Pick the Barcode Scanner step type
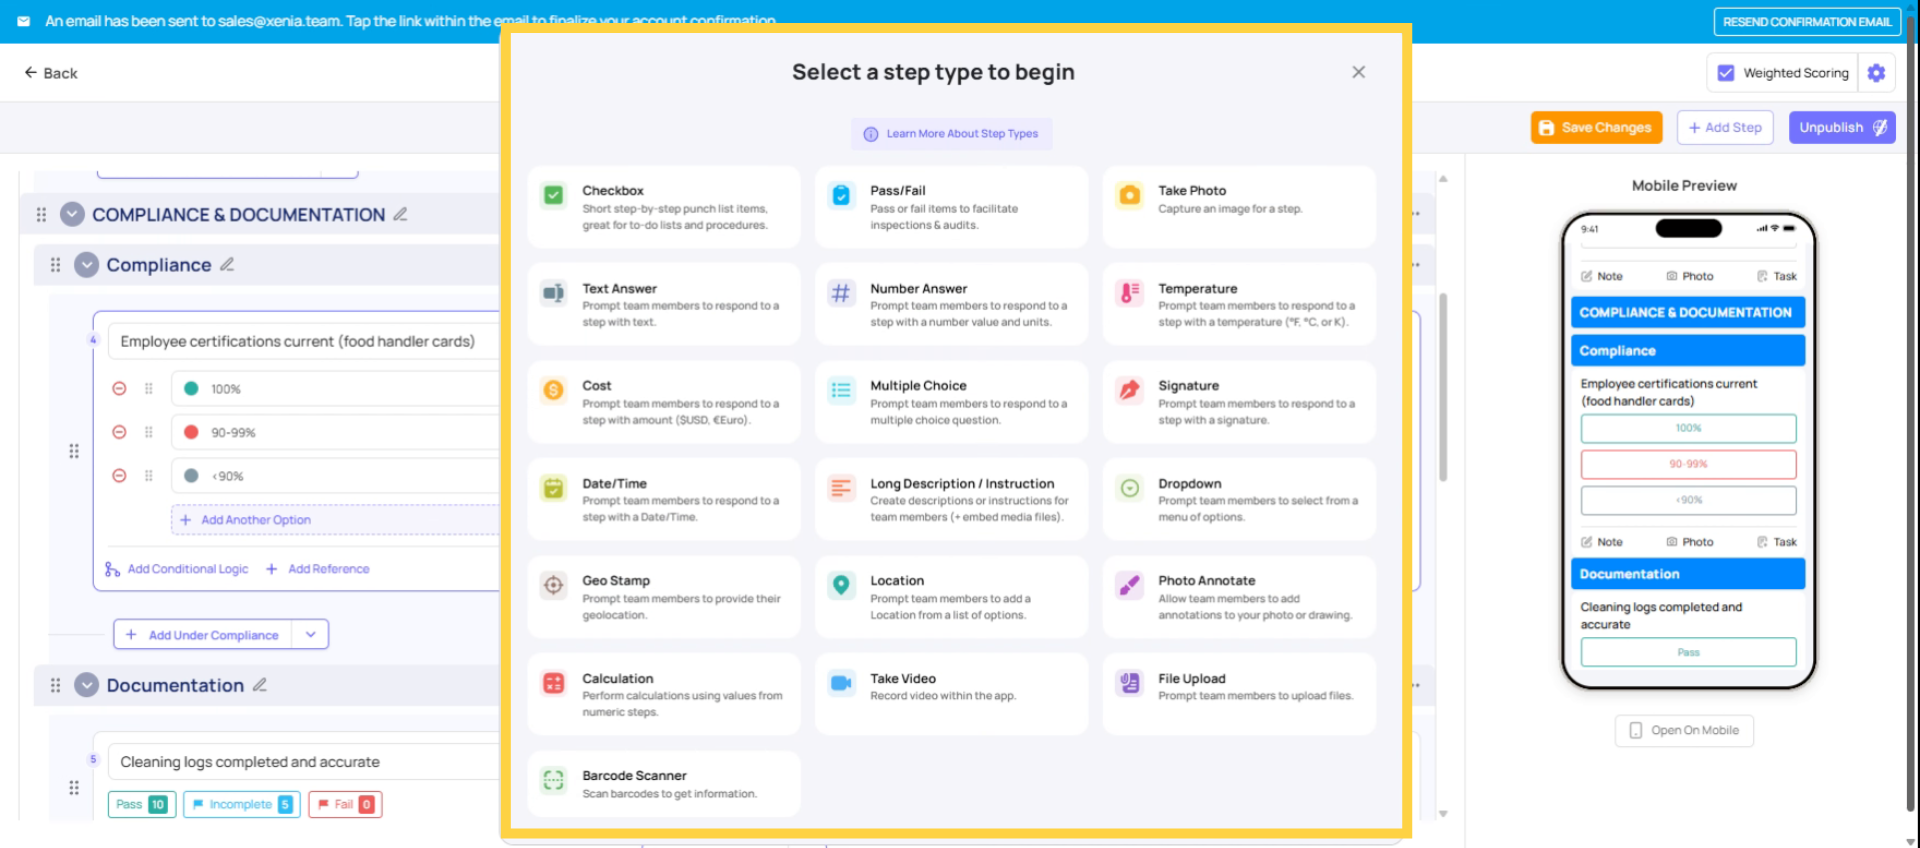This screenshot has height=848, width=1920. pyautogui.click(x=663, y=784)
